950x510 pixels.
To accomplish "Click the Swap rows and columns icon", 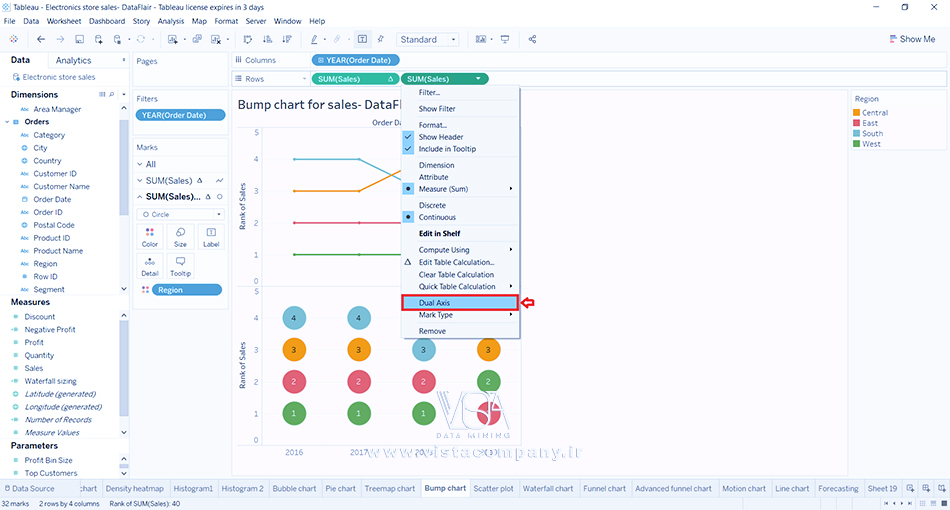I will [x=247, y=39].
